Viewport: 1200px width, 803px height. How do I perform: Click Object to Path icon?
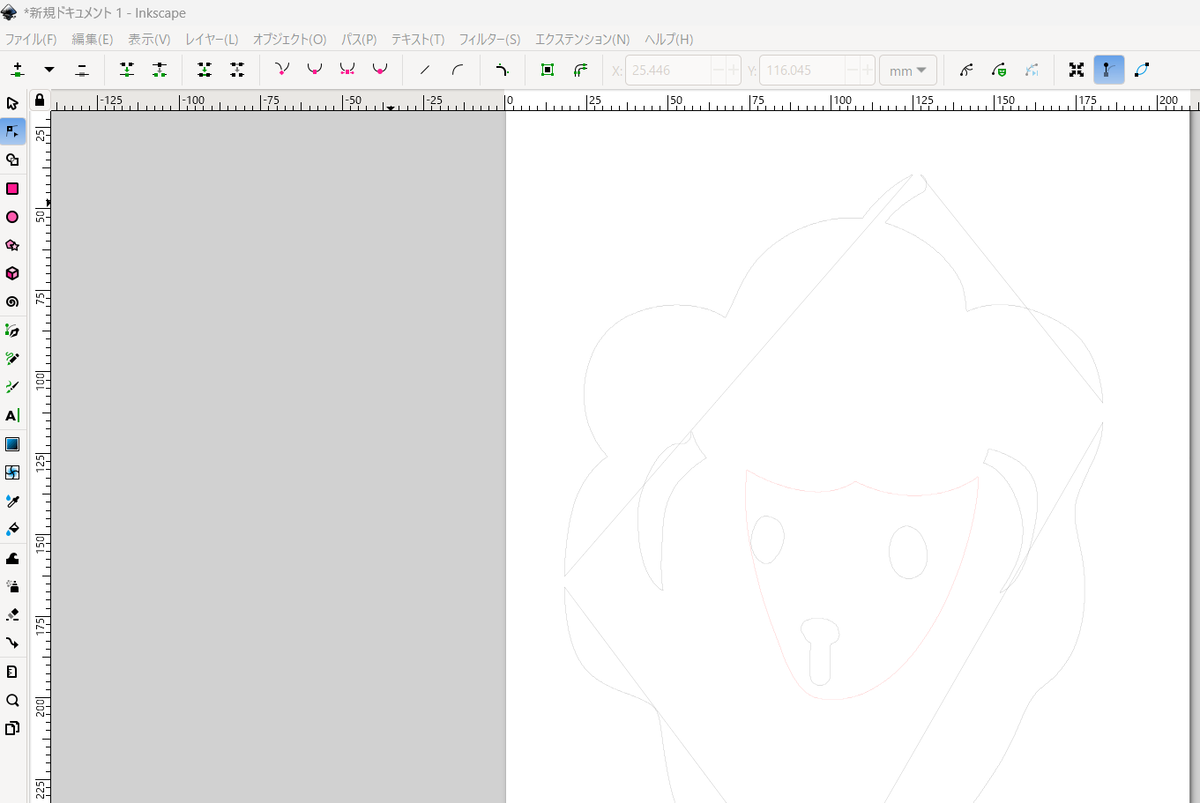point(547,70)
